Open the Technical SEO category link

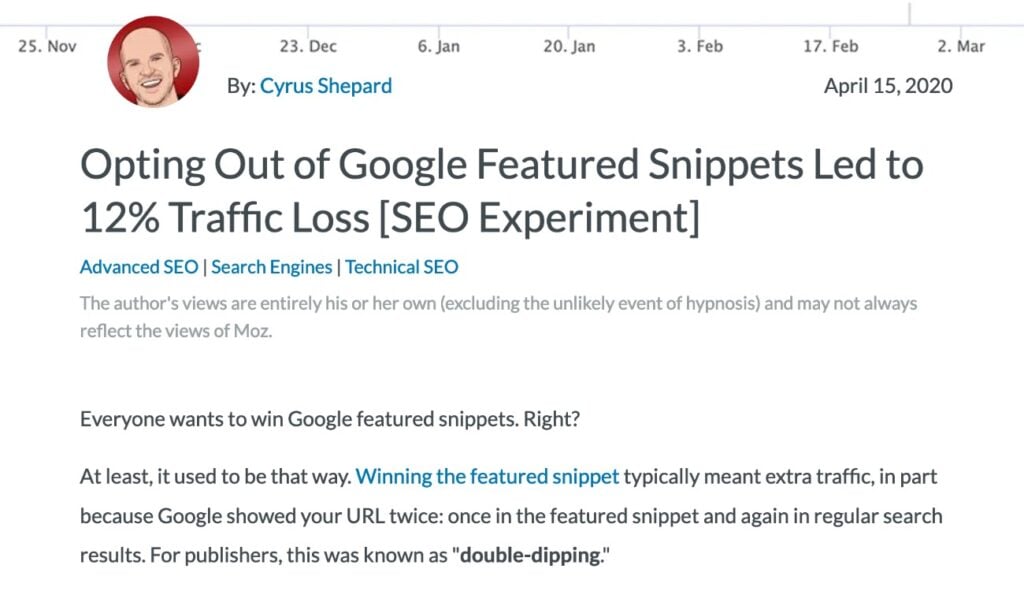402,267
